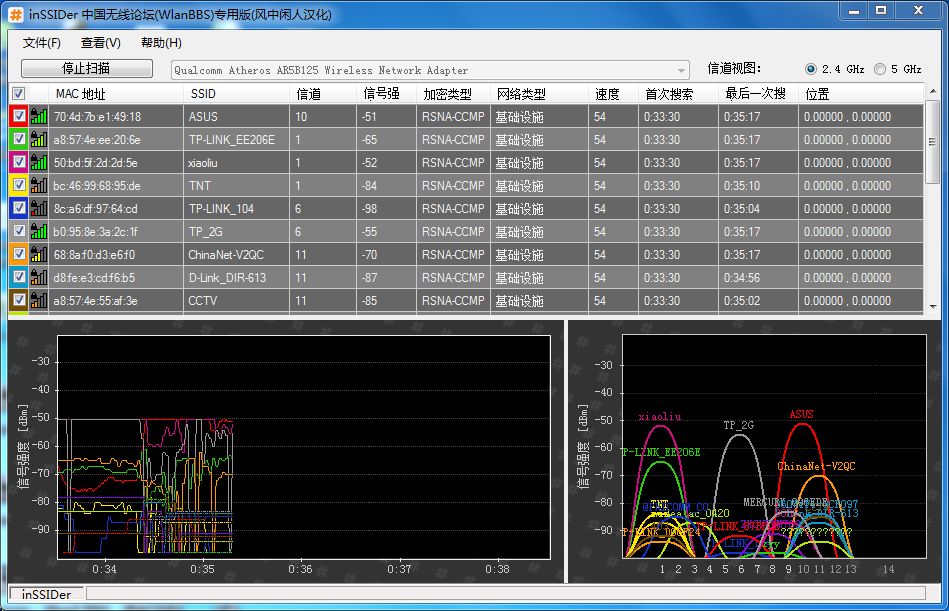Sort by the 信道 column header
This screenshot has width=949, height=611.
pos(323,94)
